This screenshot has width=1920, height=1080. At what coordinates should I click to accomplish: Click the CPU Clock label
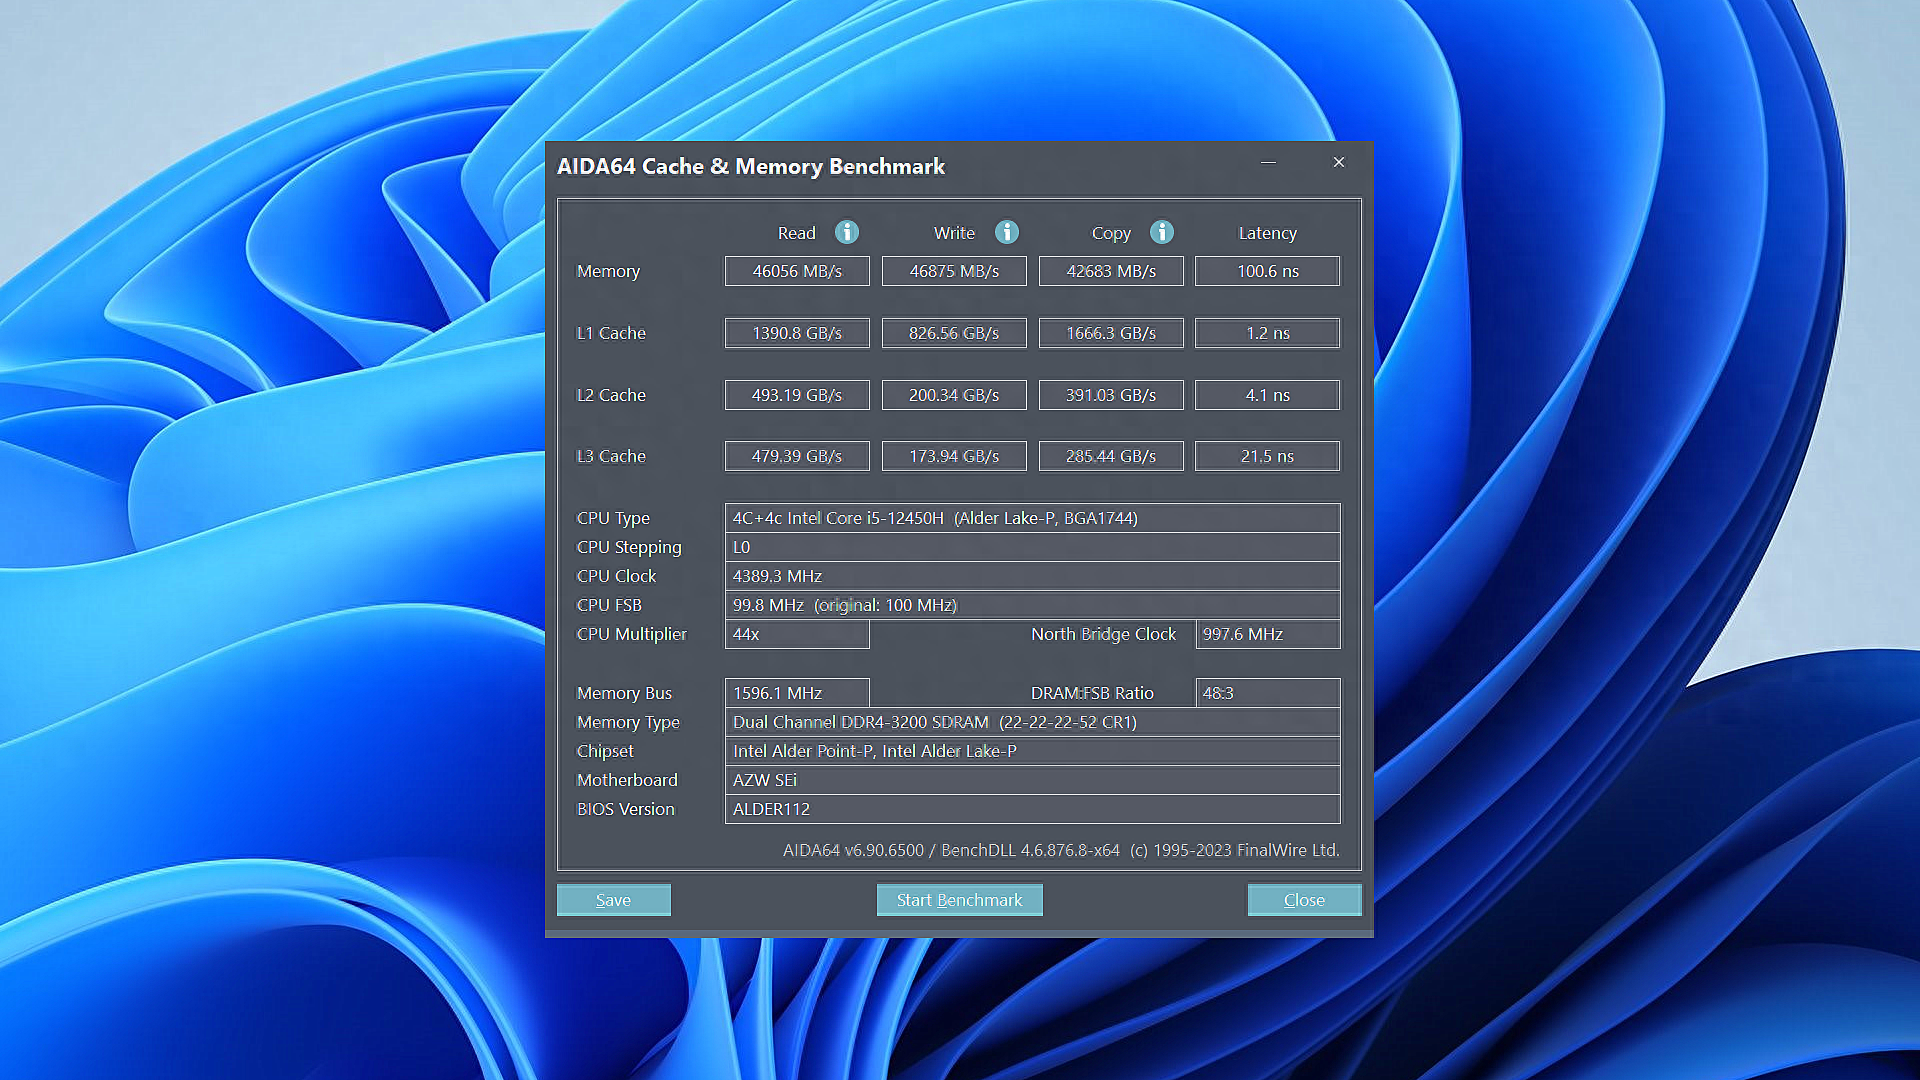[x=616, y=576]
